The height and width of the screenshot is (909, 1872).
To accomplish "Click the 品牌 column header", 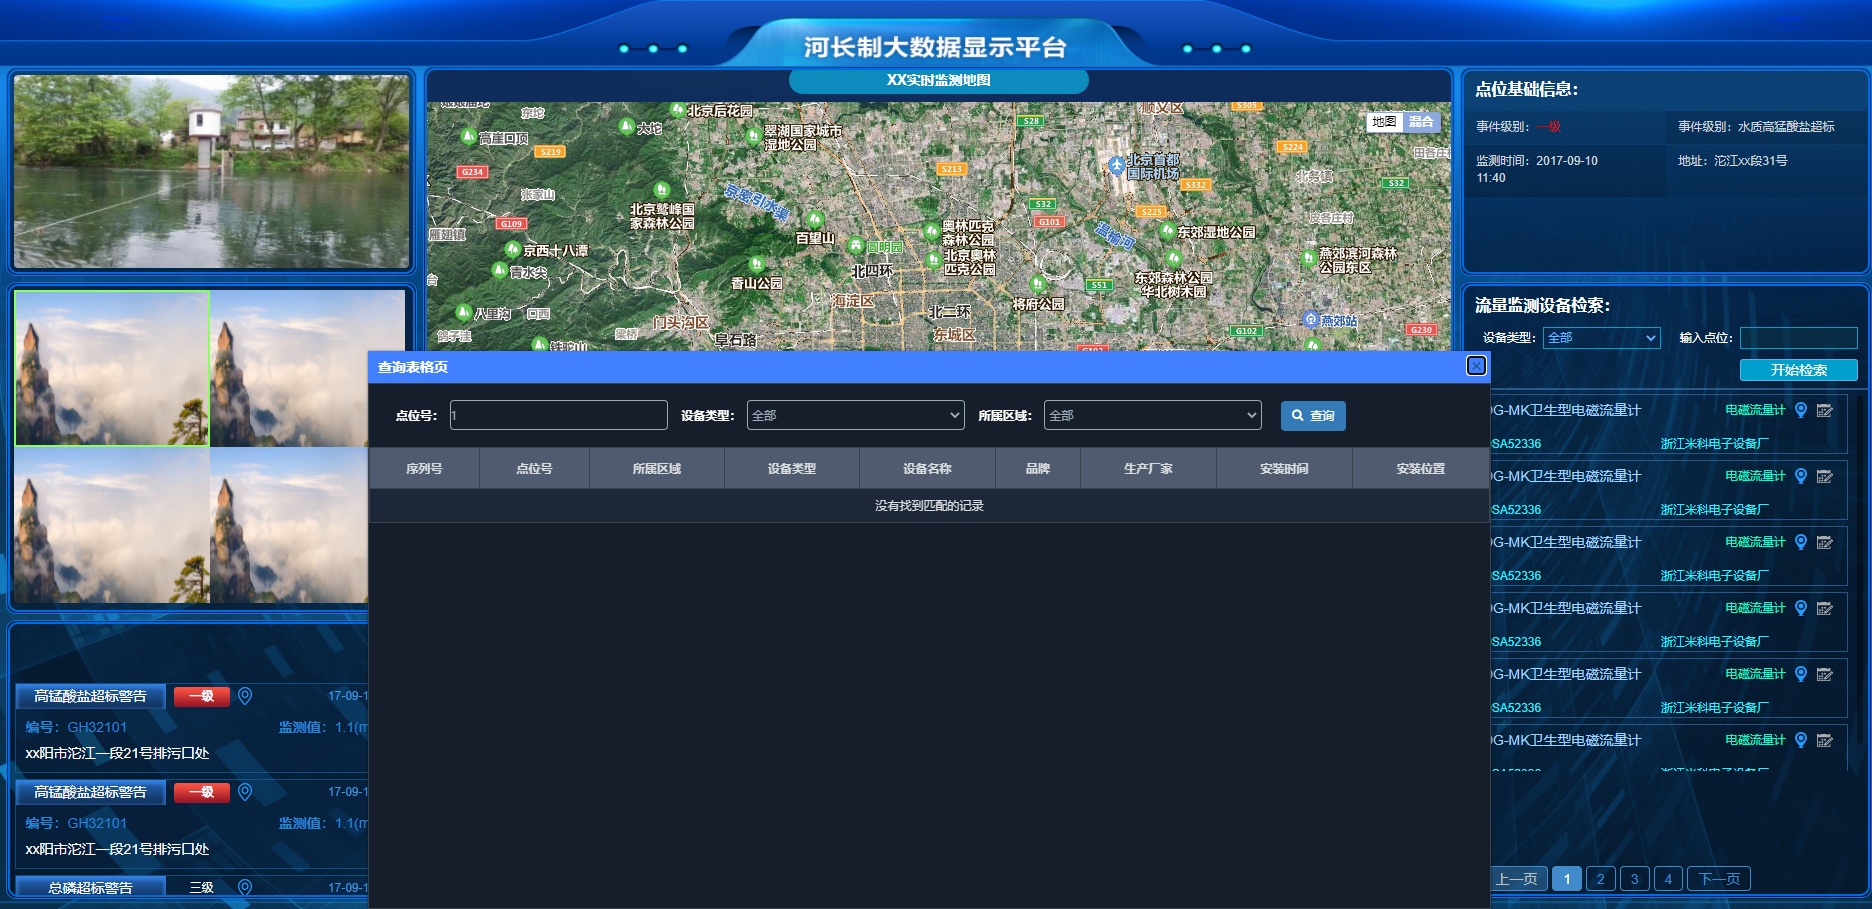I will 1038,468.
